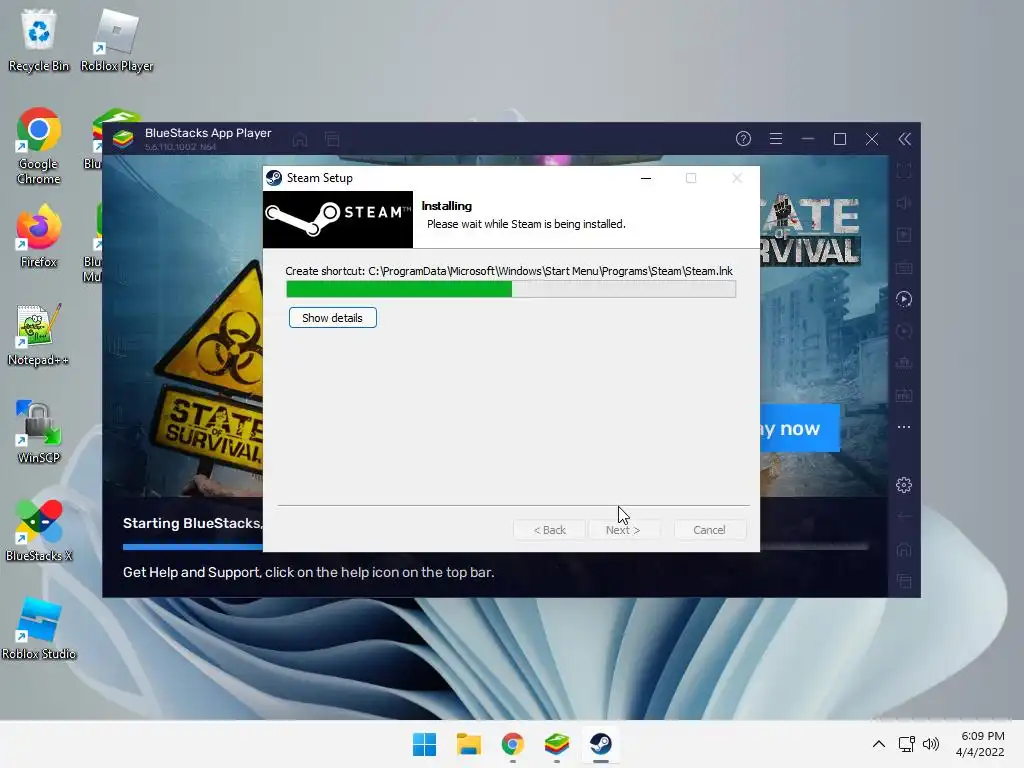
Task: Click BlueStacks sidebar fullscreen icon
Action: coord(904,171)
